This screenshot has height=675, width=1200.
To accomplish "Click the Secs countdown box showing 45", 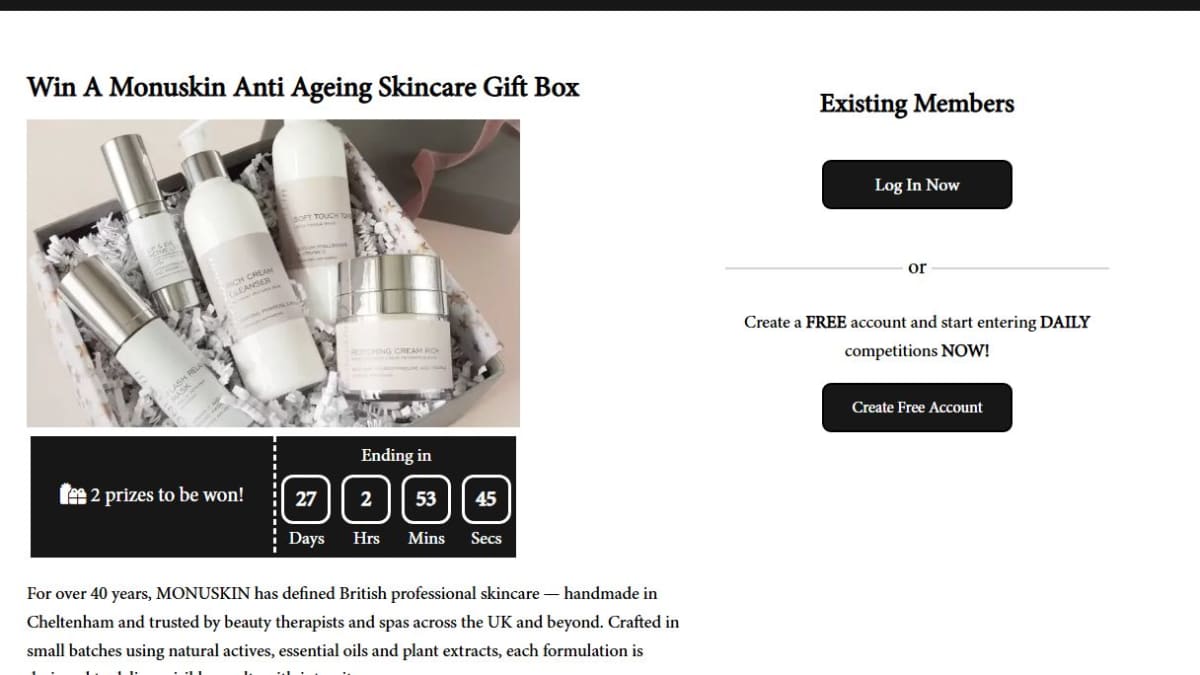I will pos(486,499).
